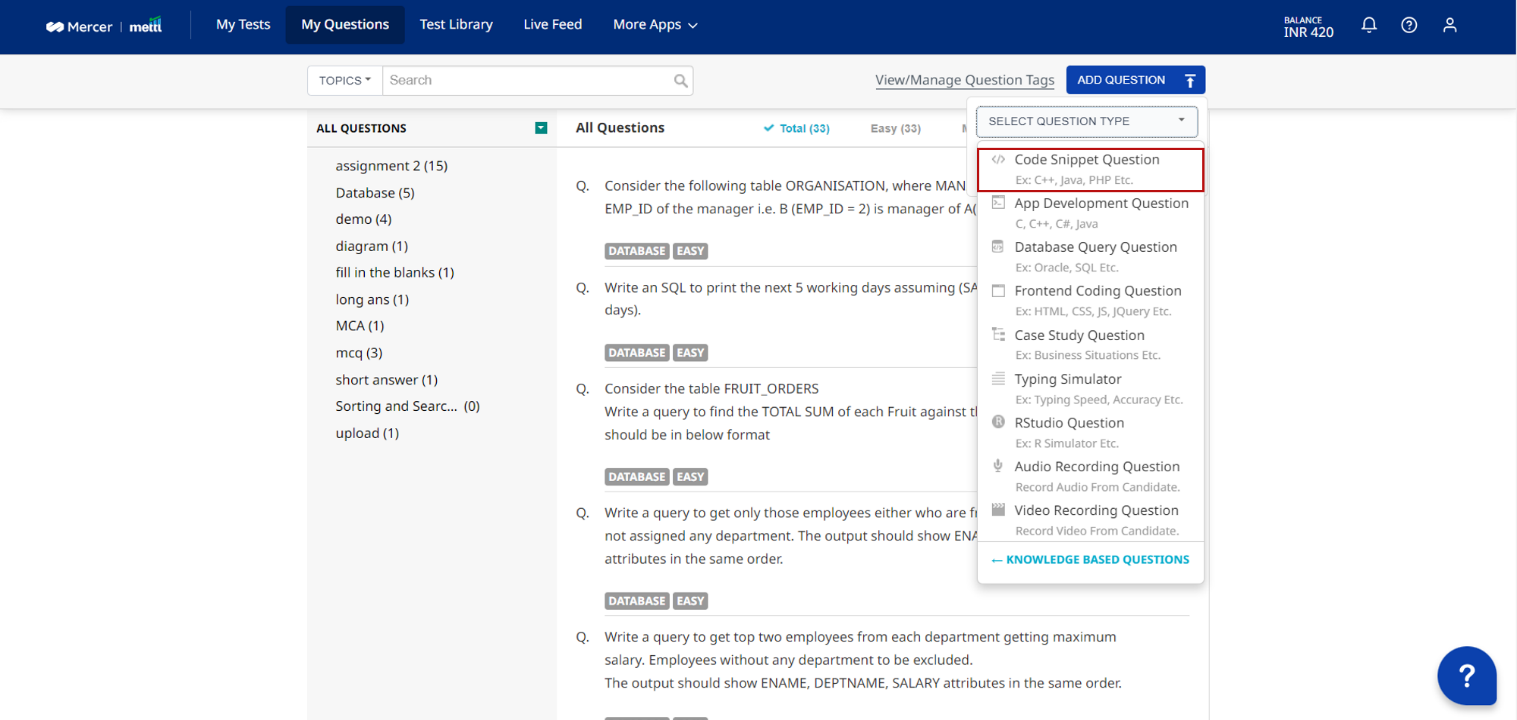Select the Video Recording Question icon
The image size is (1517, 720).
tap(997, 510)
